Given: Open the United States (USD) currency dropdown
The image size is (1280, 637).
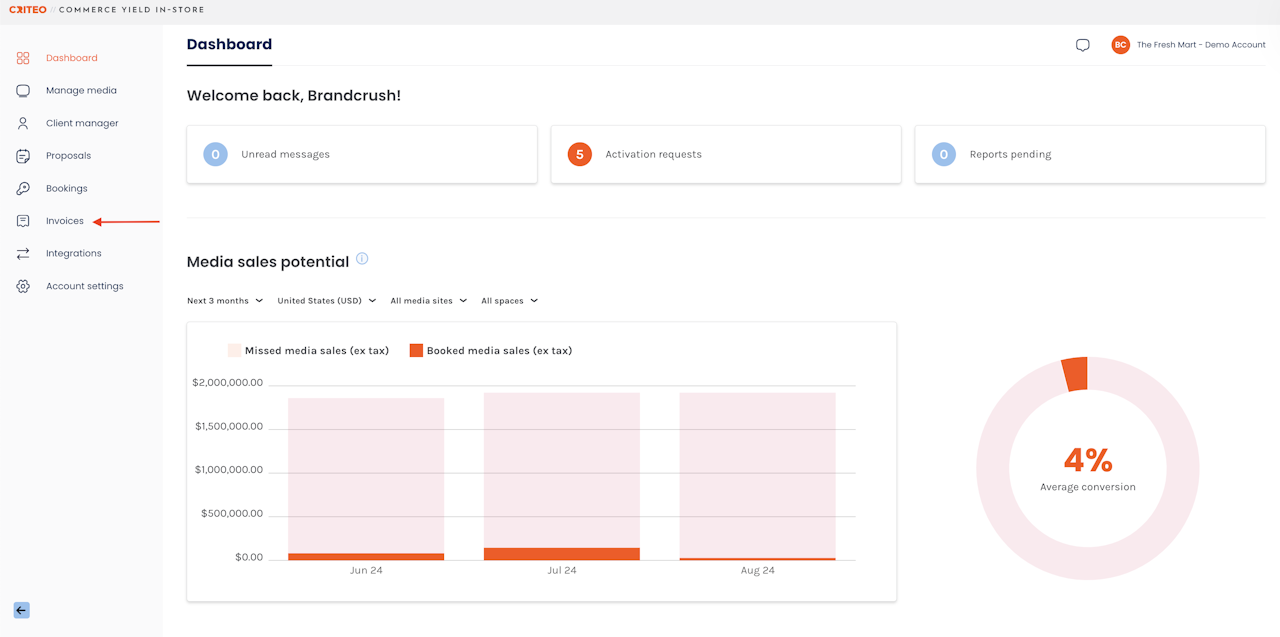Looking at the screenshot, I should (x=326, y=301).
